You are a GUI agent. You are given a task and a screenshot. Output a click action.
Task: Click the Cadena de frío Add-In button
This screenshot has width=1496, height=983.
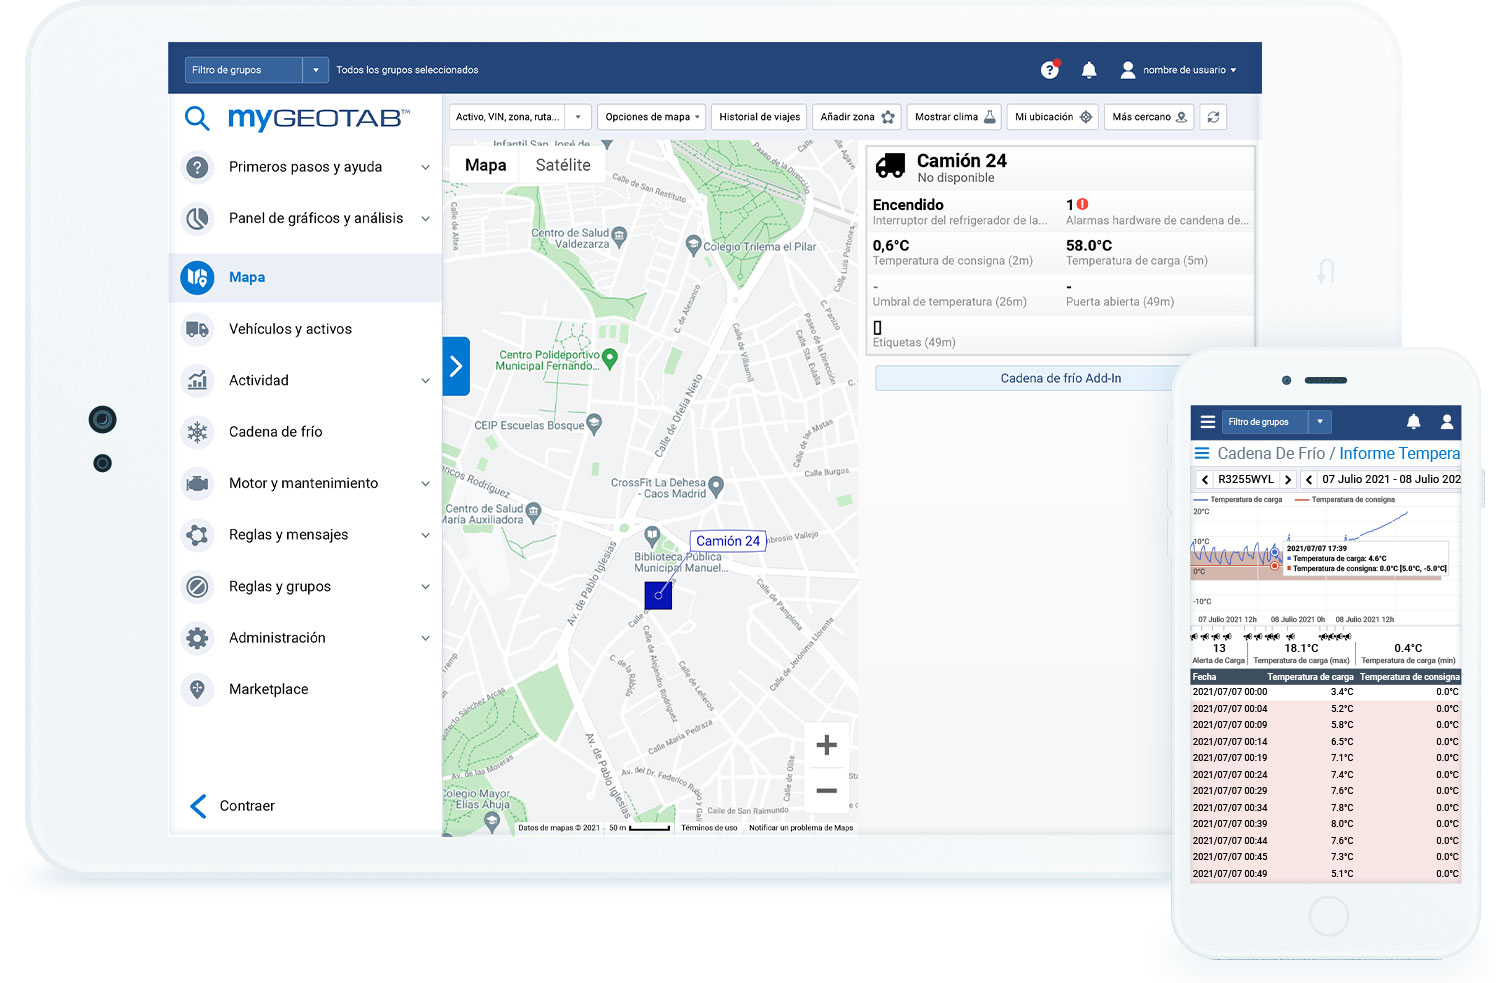(x=1060, y=378)
